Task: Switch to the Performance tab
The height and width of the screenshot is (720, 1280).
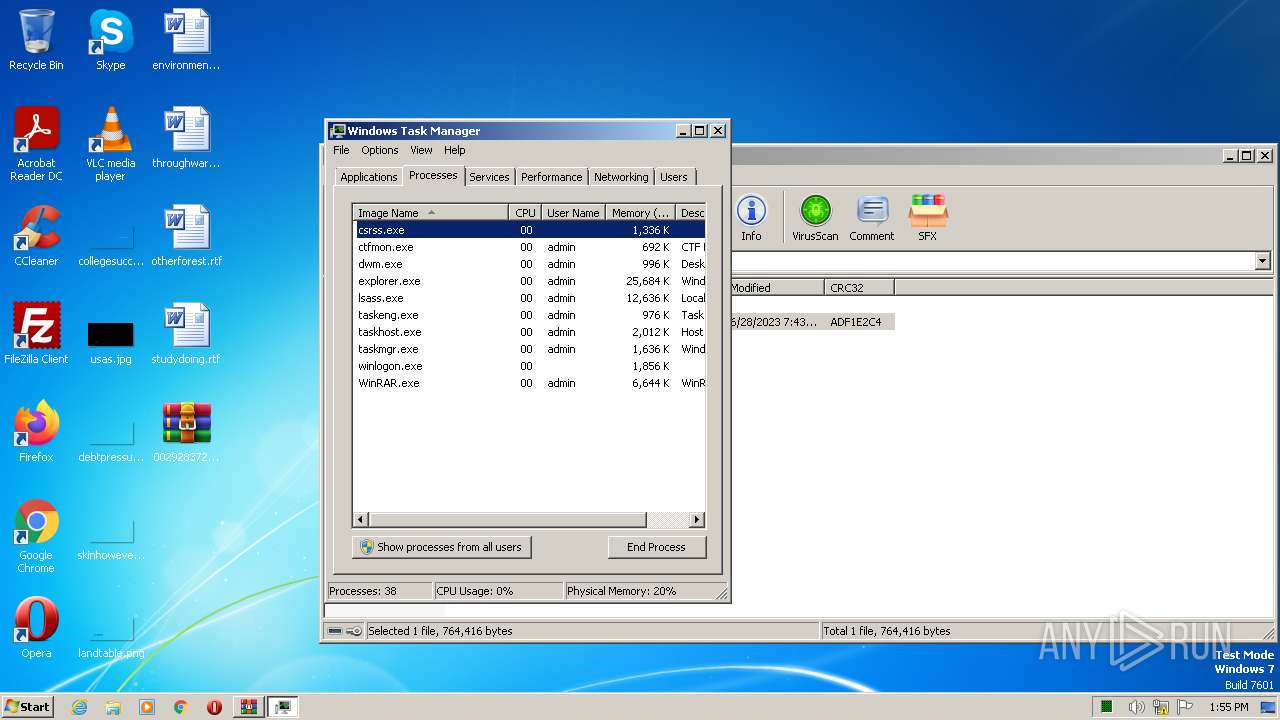Action: 551,177
